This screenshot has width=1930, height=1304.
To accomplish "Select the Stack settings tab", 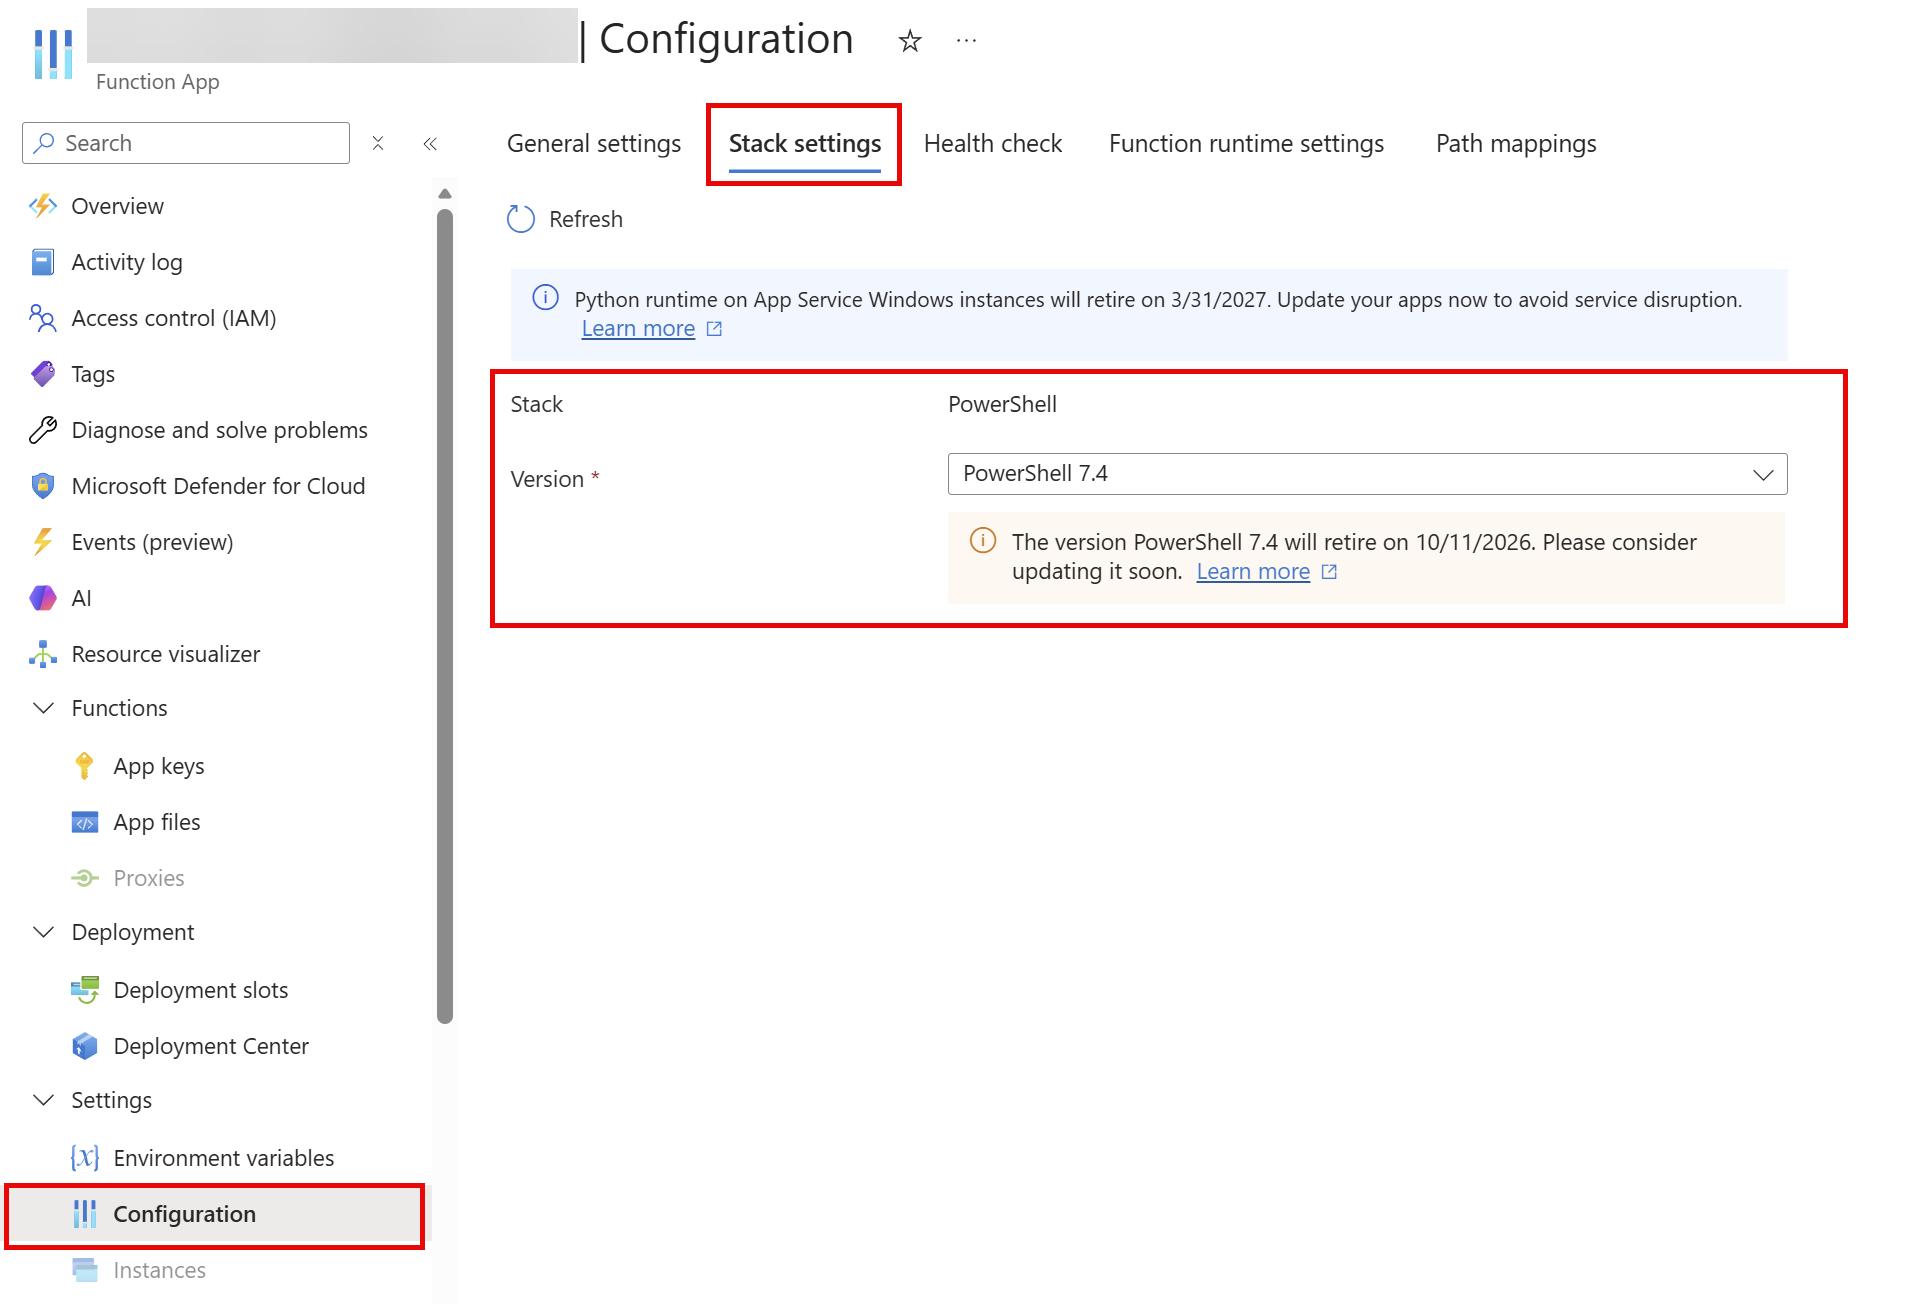I will click(805, 144).
